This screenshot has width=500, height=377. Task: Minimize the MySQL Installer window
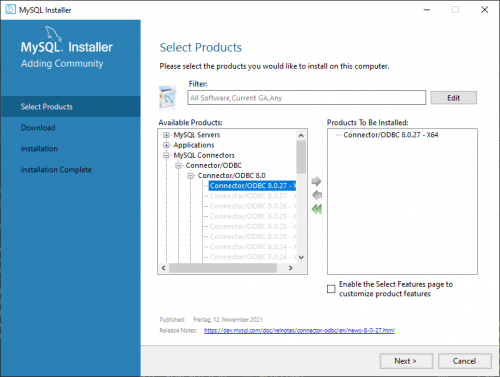point(427,10)
